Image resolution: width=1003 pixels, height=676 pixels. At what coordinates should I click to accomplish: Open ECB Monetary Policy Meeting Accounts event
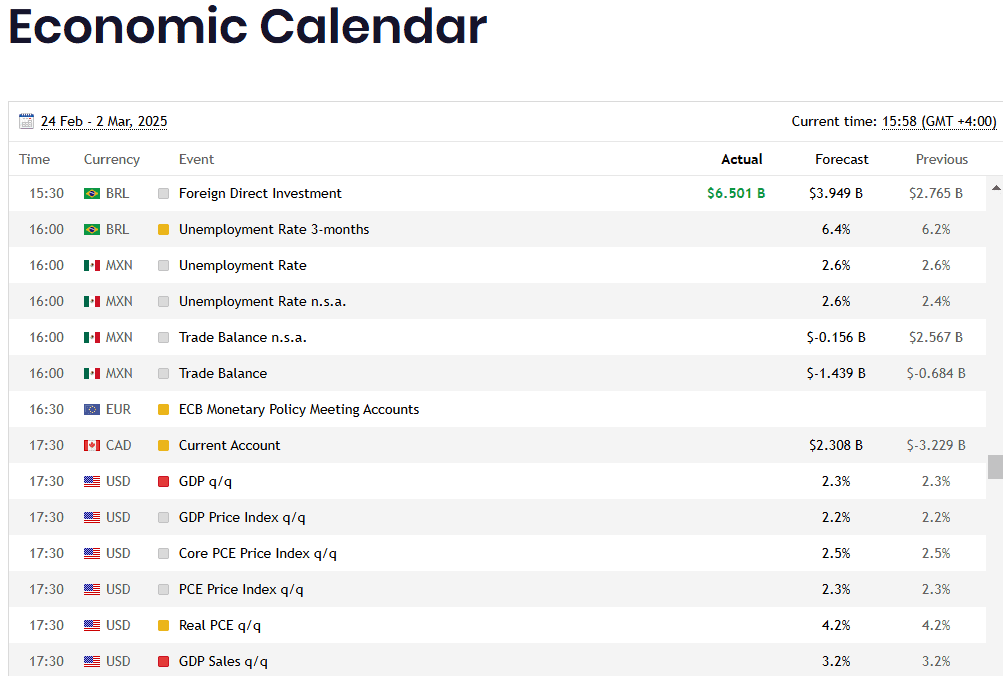point(298,410)
